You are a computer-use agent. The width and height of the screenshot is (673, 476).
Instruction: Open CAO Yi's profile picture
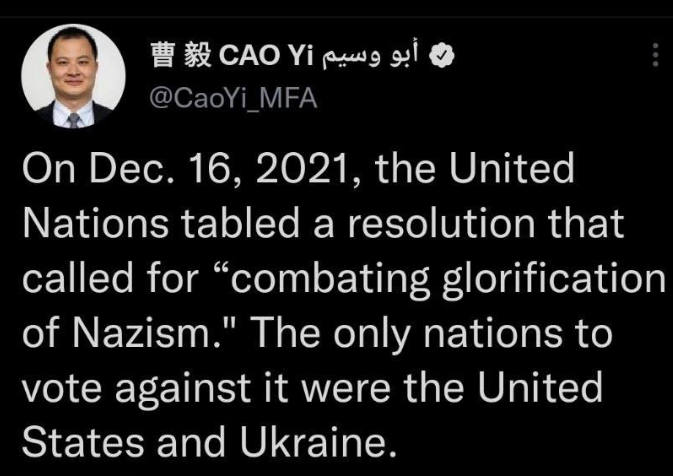tap(73, 76)
